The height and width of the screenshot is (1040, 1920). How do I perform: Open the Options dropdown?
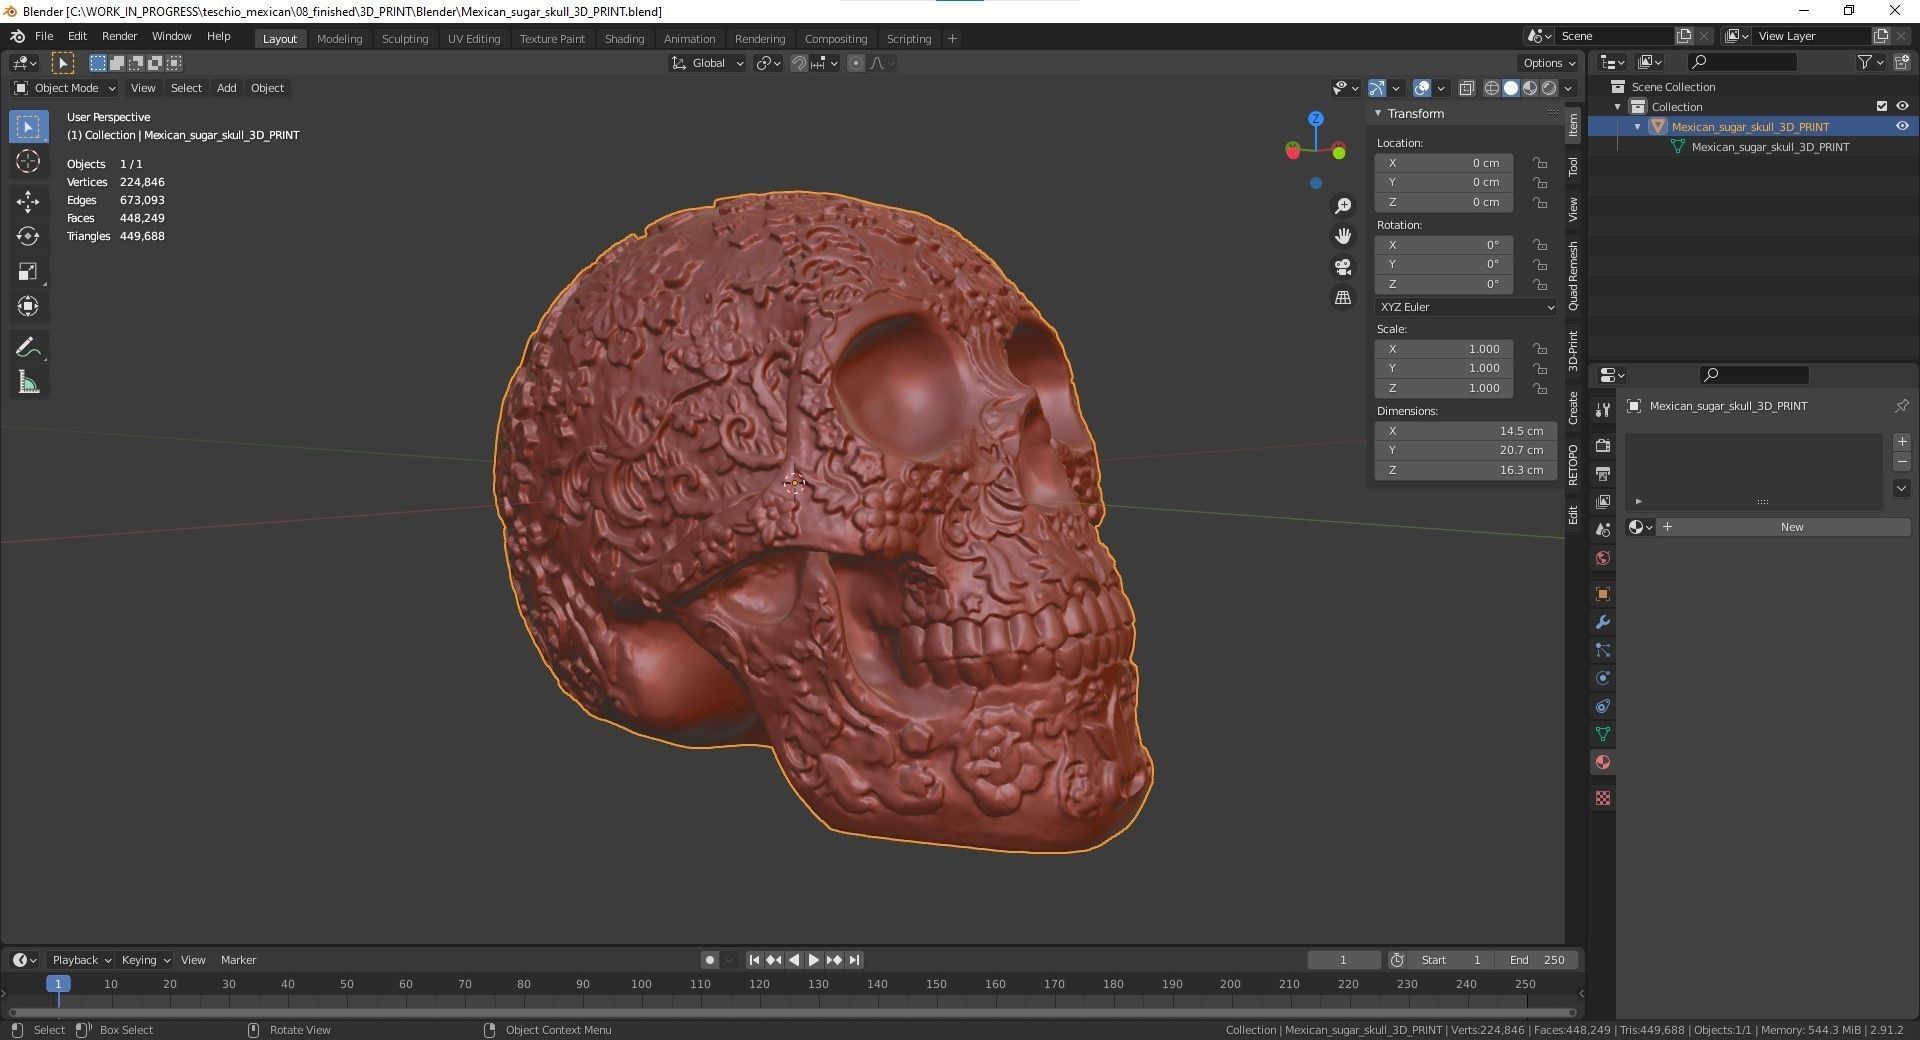(1548, 63)
